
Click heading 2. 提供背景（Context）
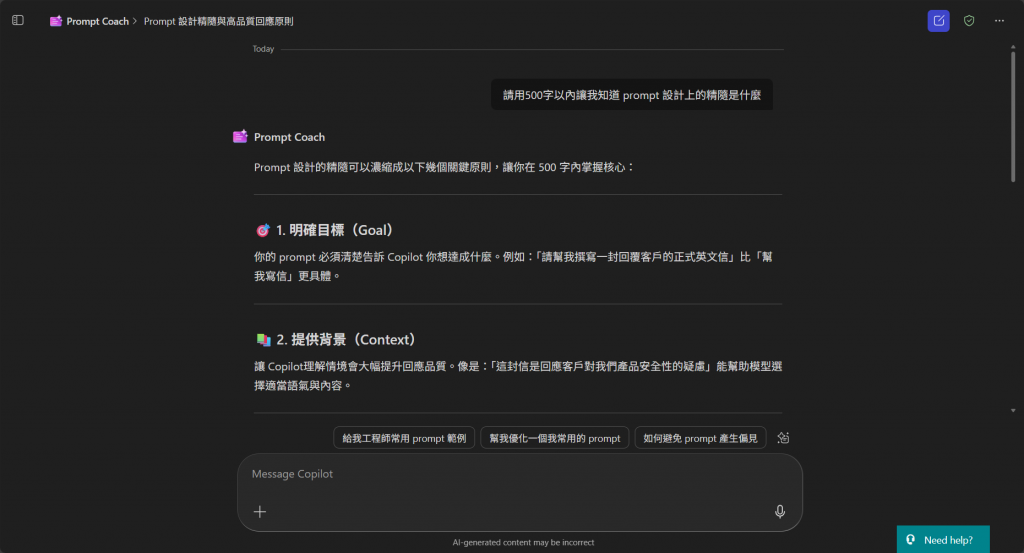pyautogui.click(x=345, y=340)
